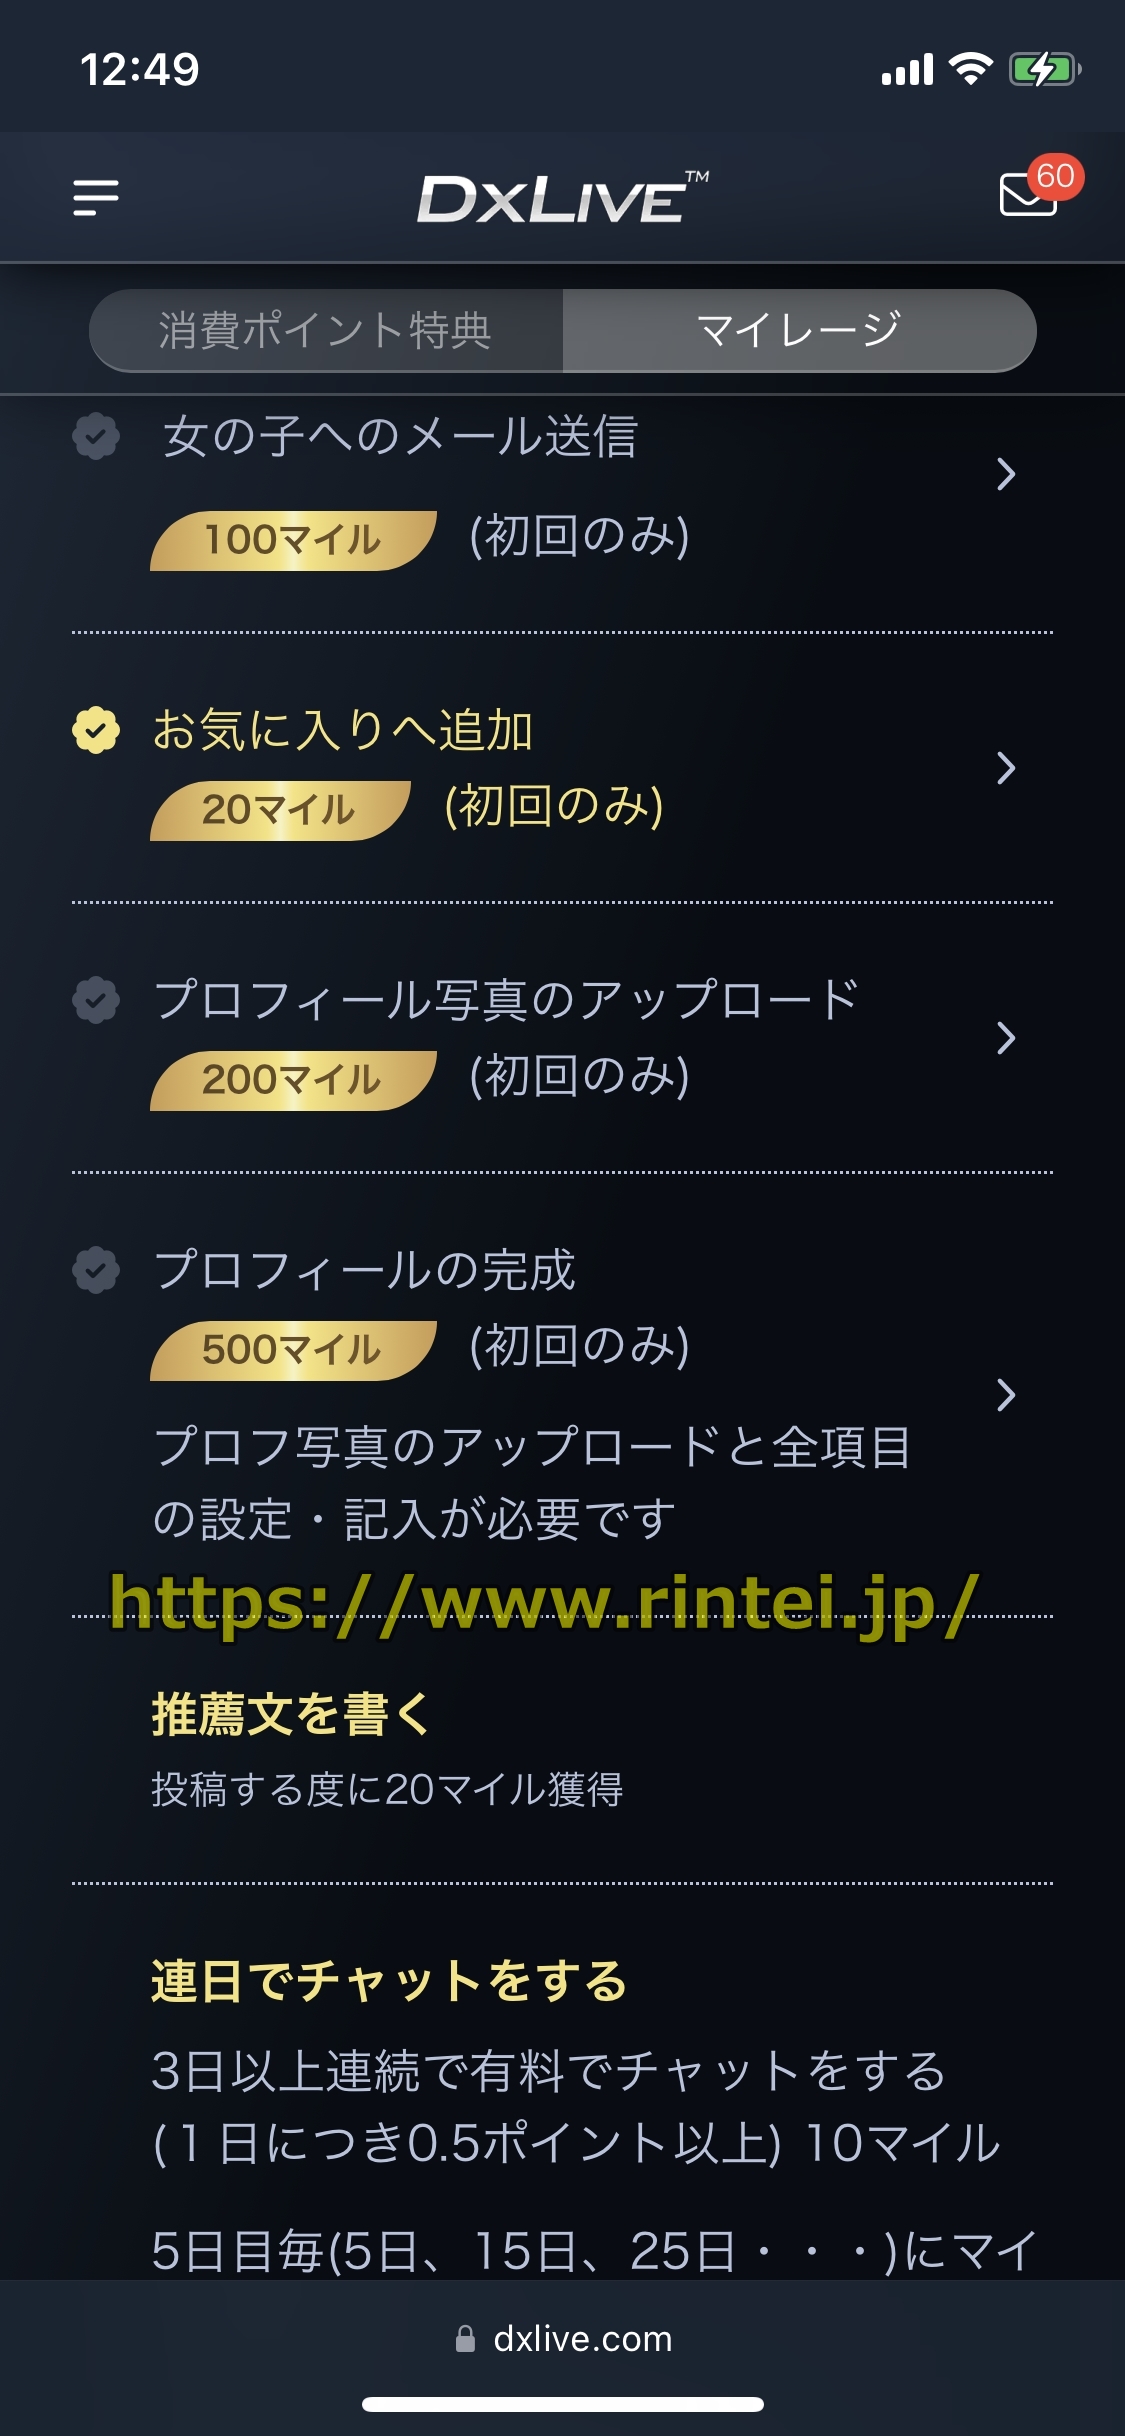Open the 推薦文を書く link
The height and width of the screenshot is (2436, 1125).
click(291, 1714)
